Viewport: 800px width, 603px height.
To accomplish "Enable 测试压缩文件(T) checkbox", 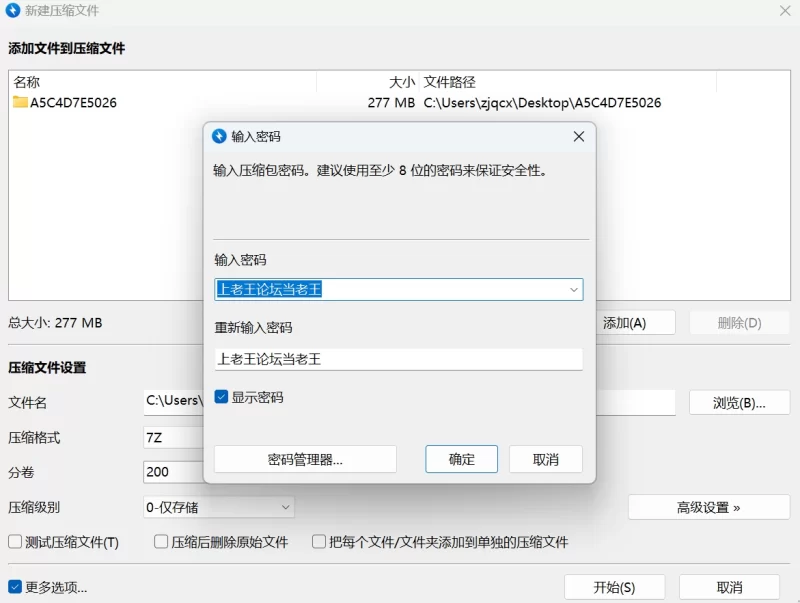I will click(x=15, y=542).
